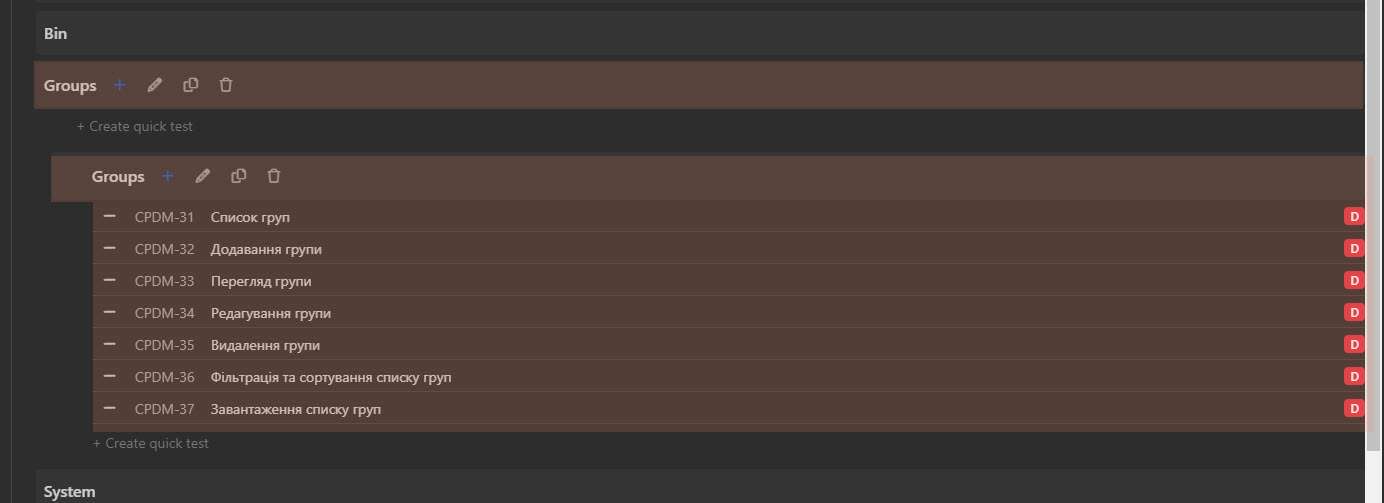This screenshot has height=503, width=1384.
Task: Click the vertical scrollbar on the right
Action: 1374,200
